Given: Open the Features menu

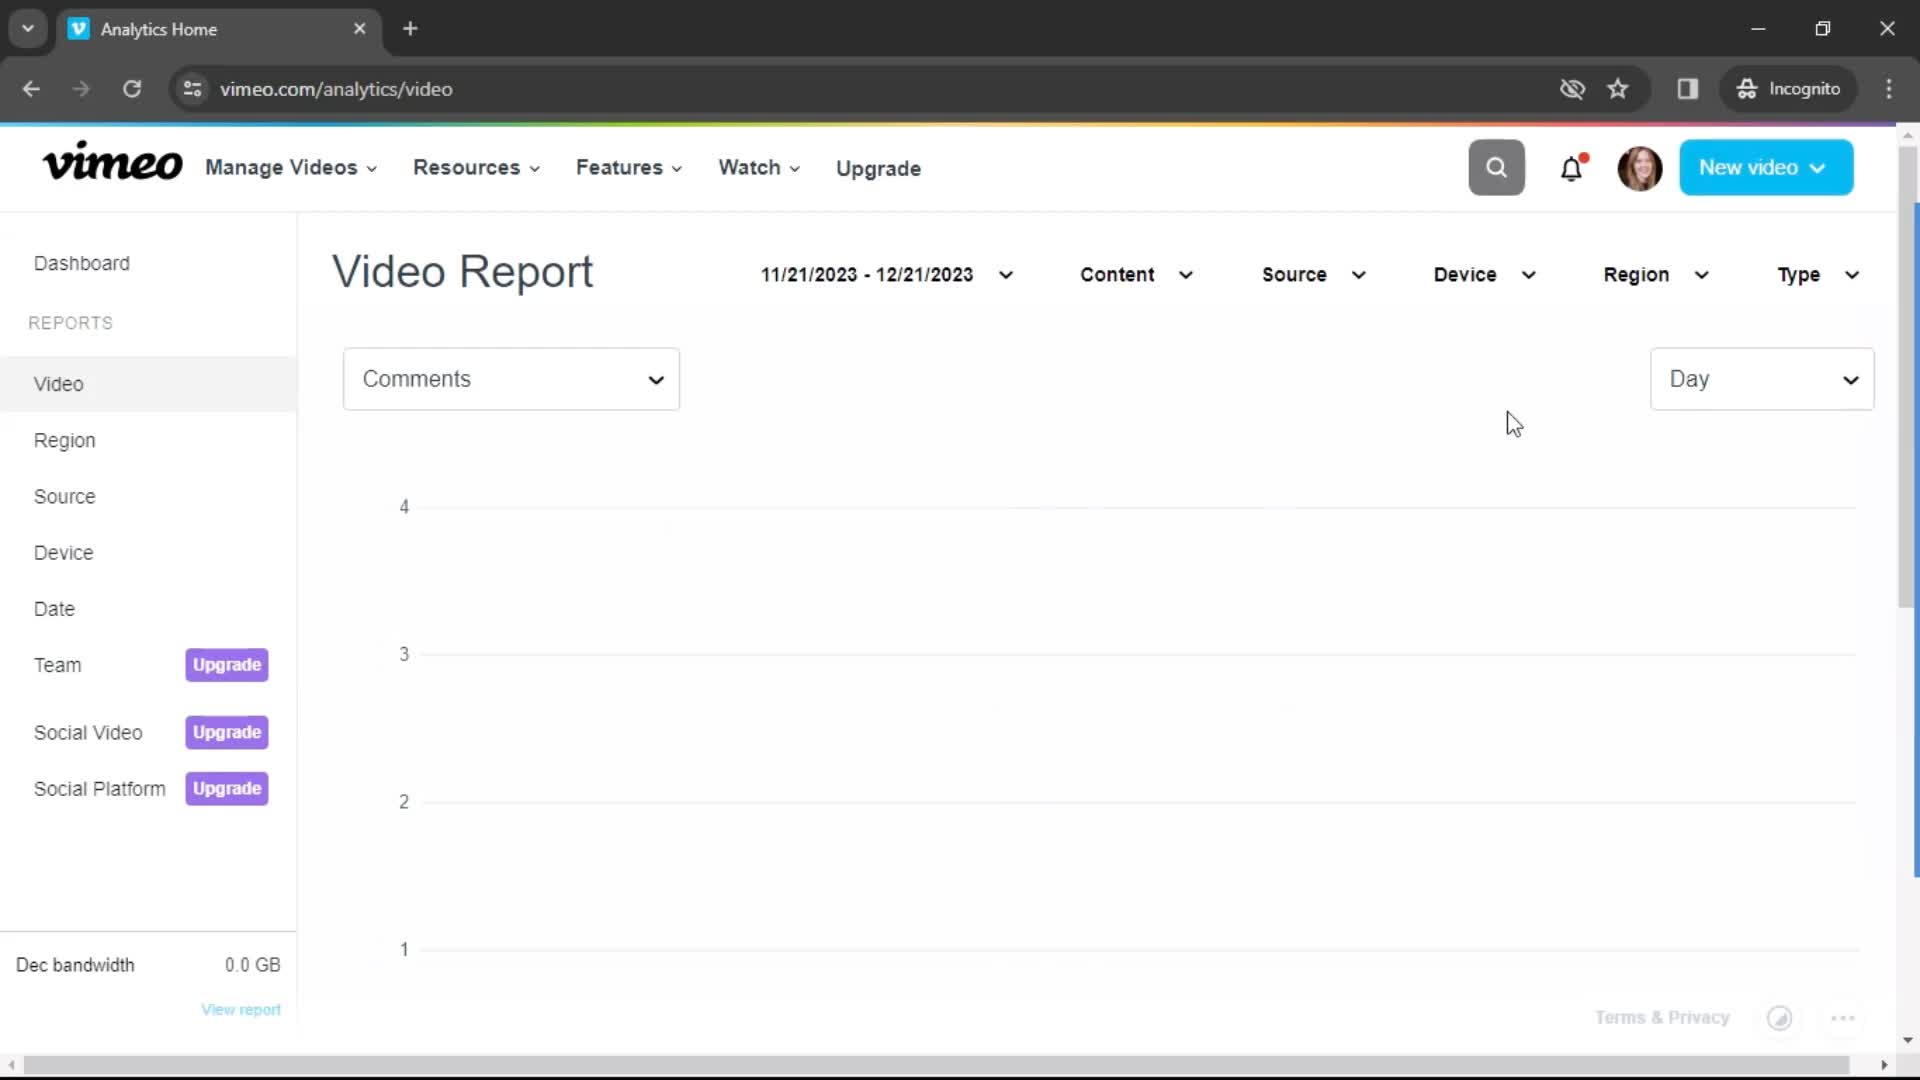Looking at the screenshot, I should (629, 168).
